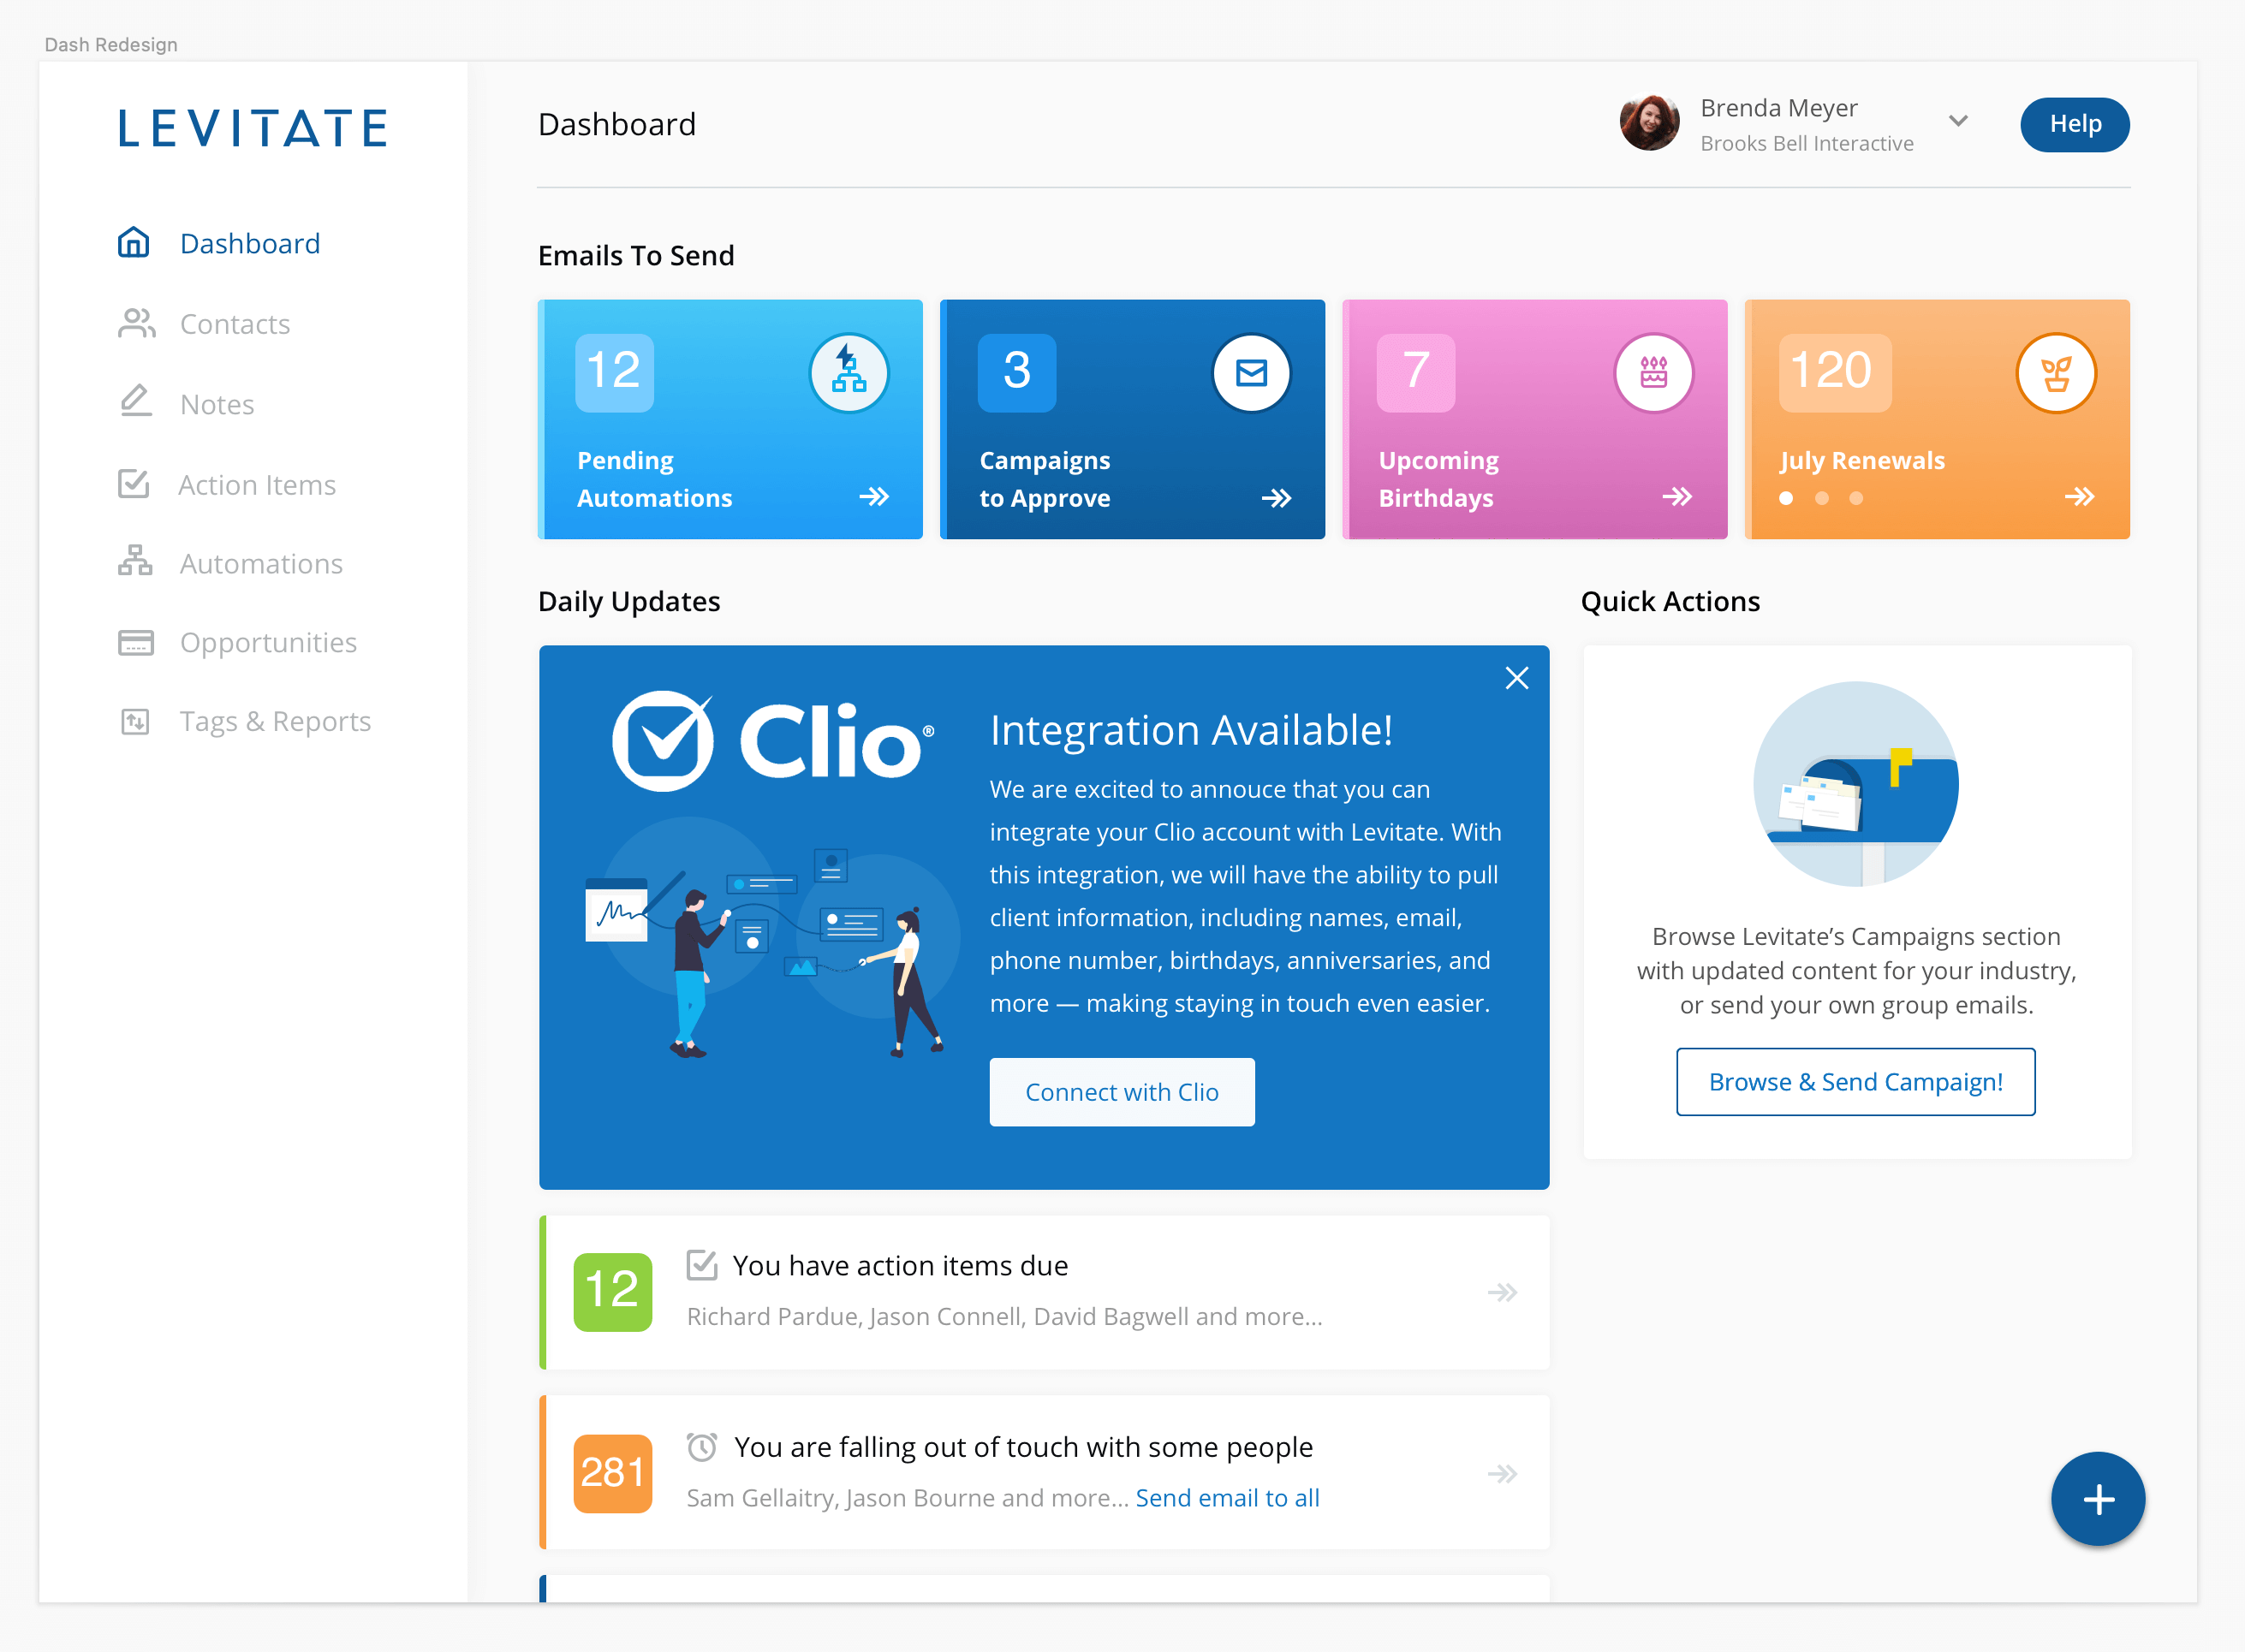Click the 'Brooks Bell Interactive' company name
2245x1652 pixels.
point(1807,143)
